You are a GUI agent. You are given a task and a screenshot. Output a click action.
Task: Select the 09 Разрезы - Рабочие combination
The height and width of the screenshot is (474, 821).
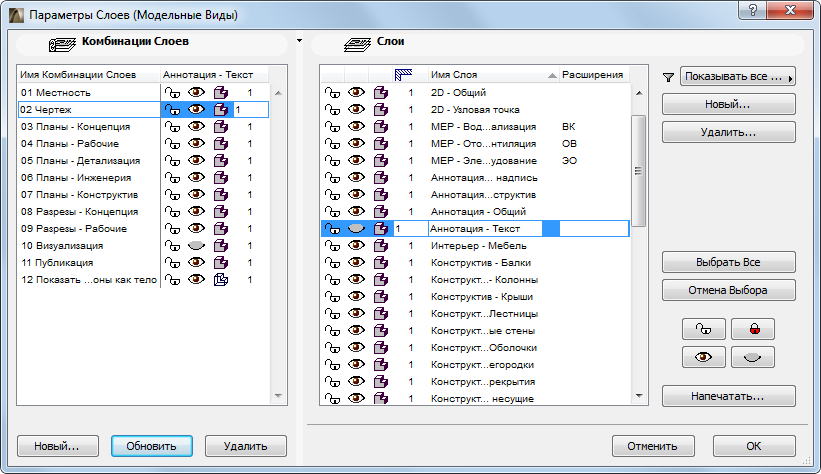point(74,229)
